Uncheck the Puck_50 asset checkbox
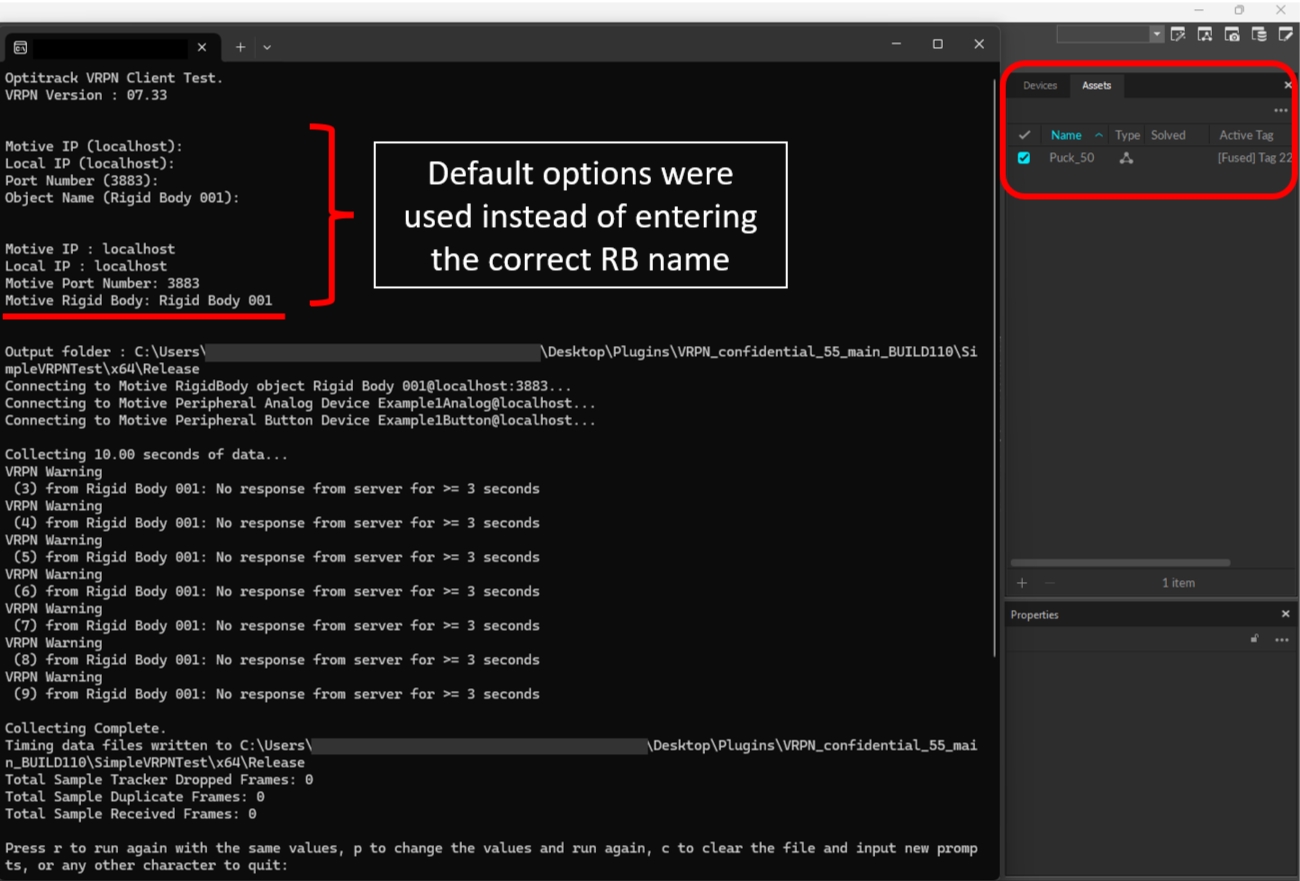 tap(1024, 158)
